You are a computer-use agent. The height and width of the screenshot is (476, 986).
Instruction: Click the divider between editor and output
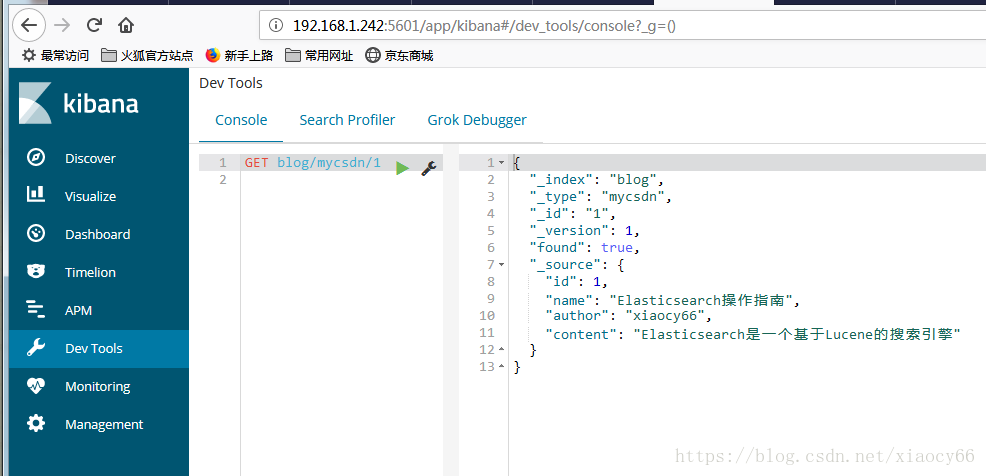pos(451,308)
